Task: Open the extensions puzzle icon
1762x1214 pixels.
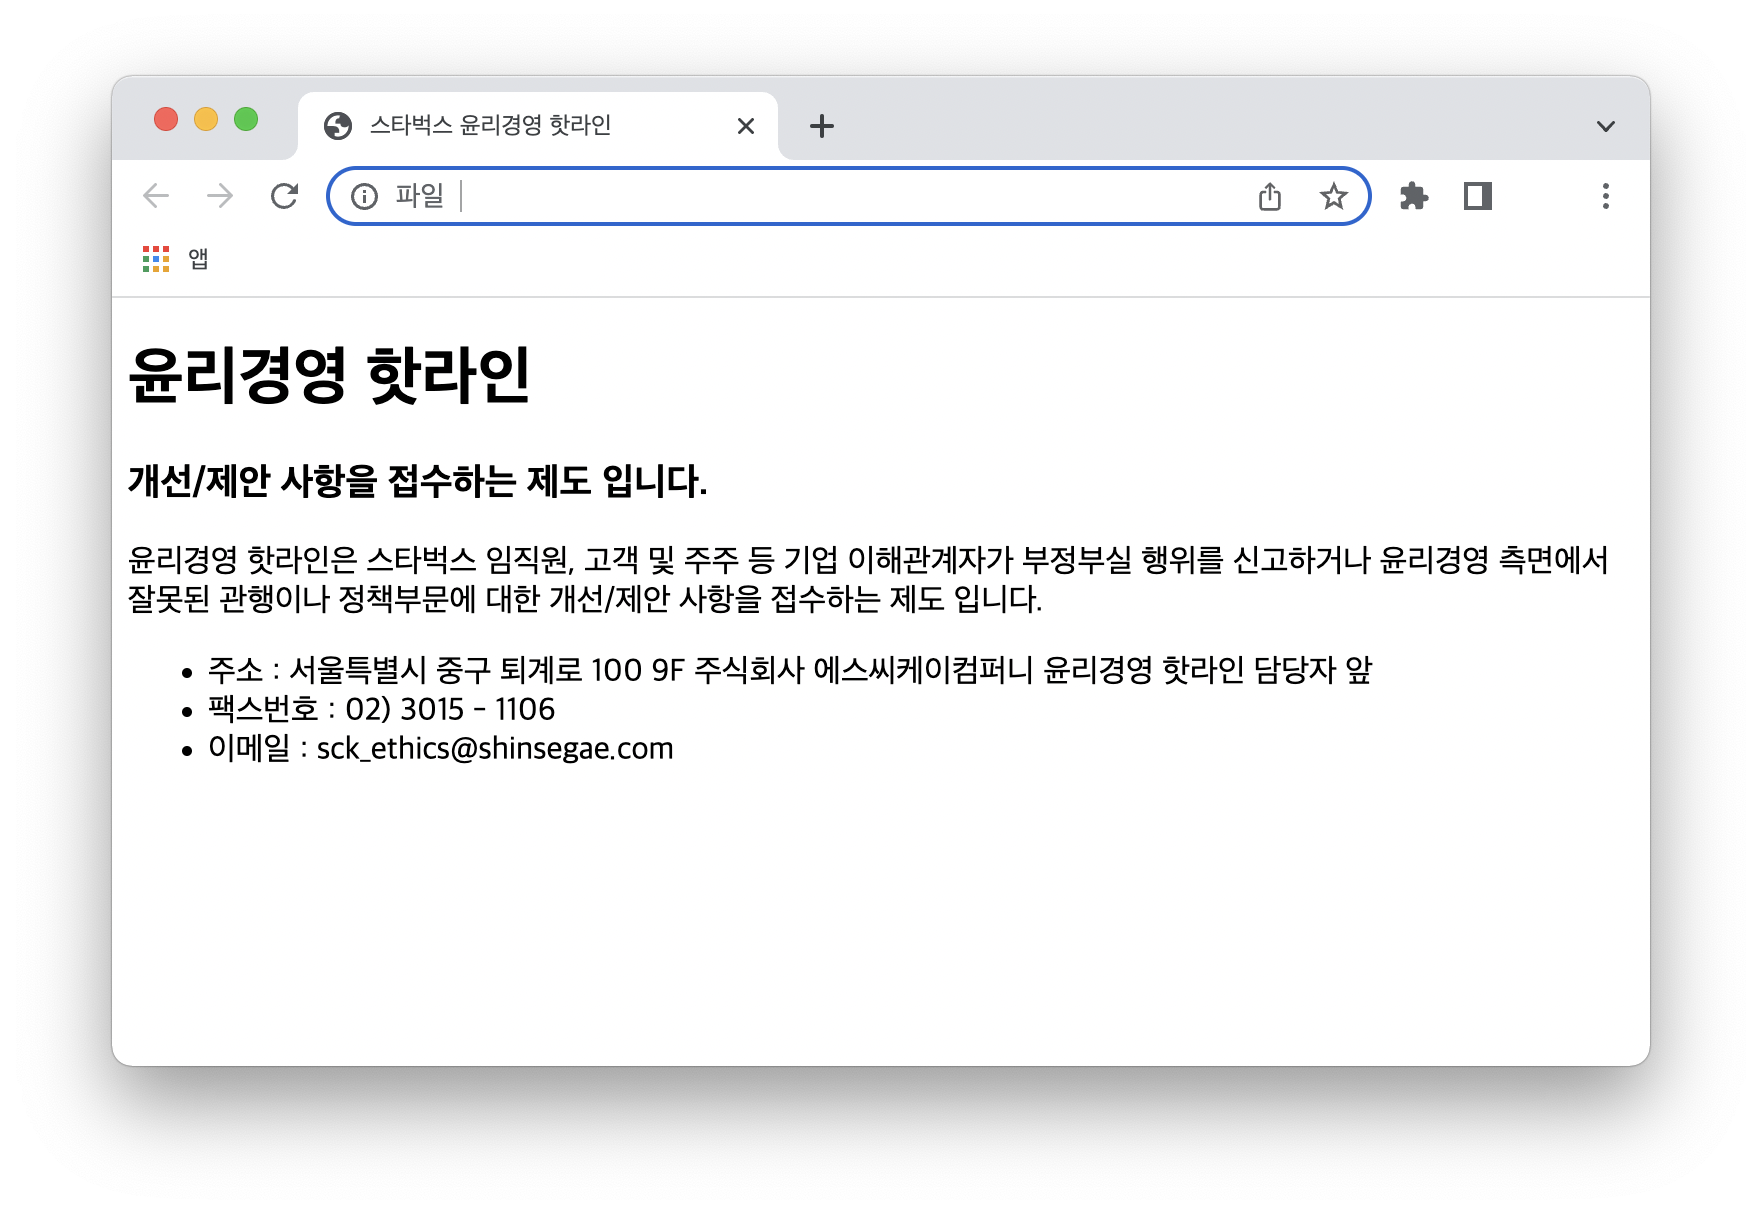Action: click(1414, 196)
